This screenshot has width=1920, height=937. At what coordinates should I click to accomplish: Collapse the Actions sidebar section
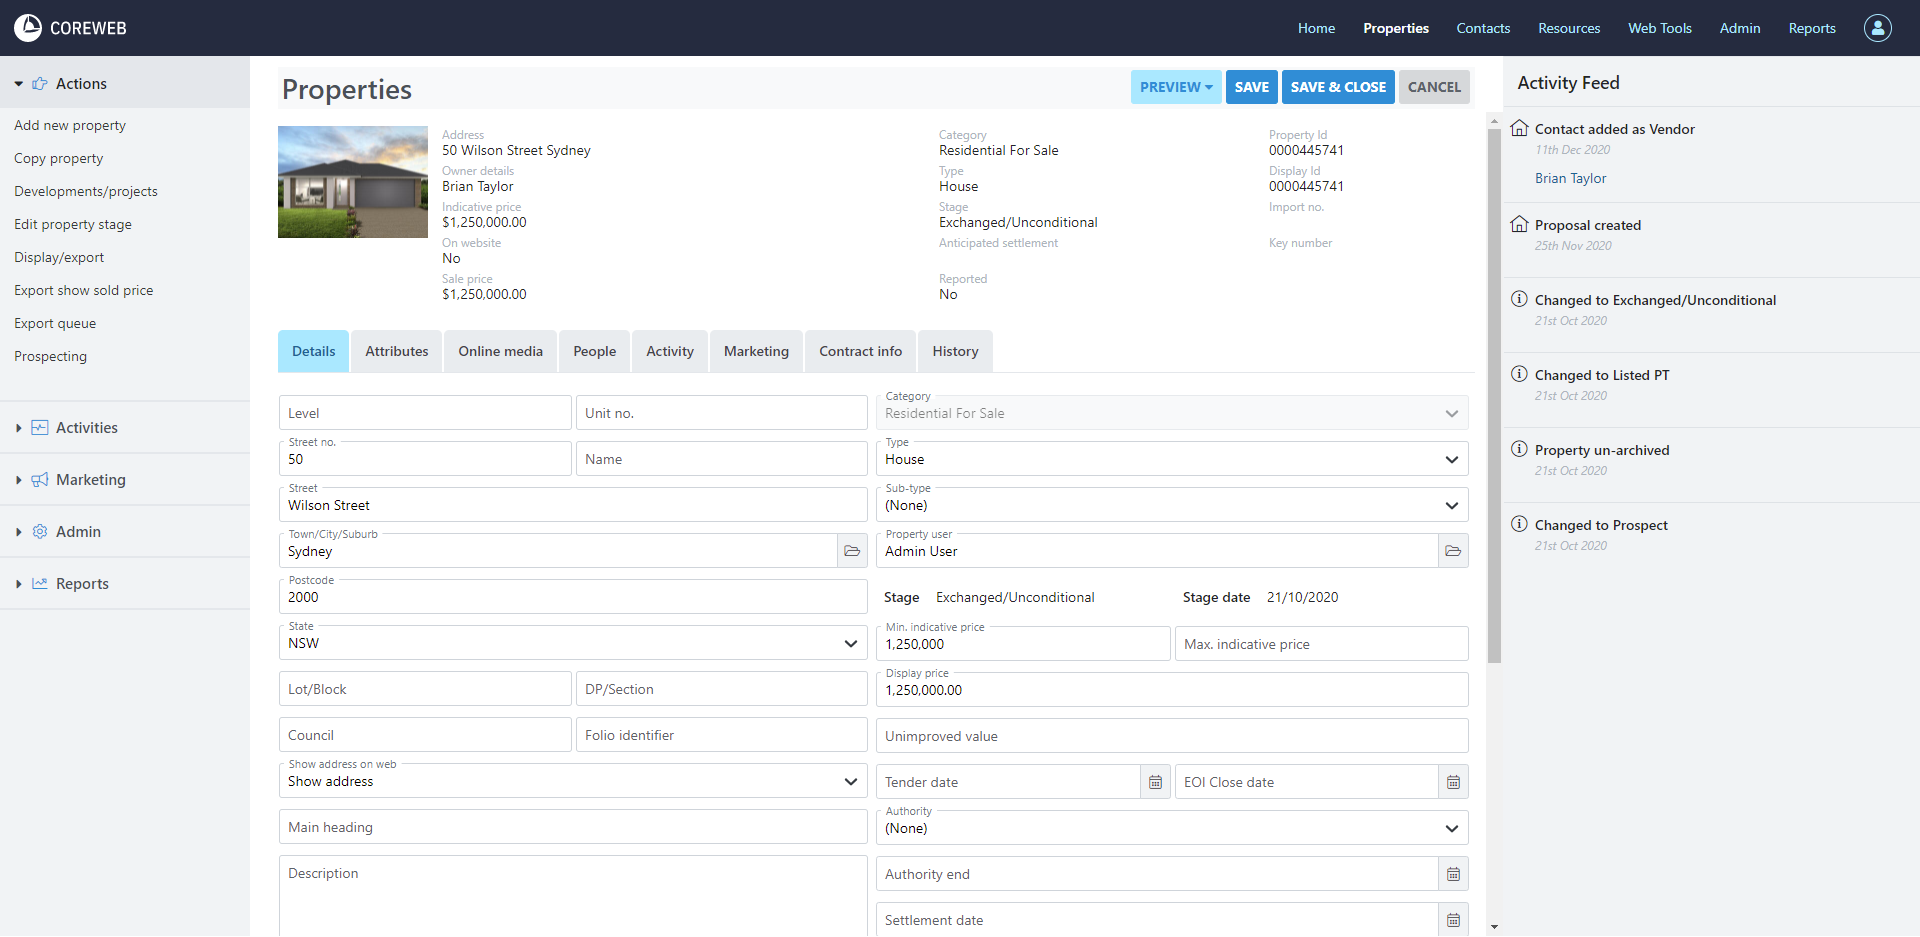click(80, 84)
